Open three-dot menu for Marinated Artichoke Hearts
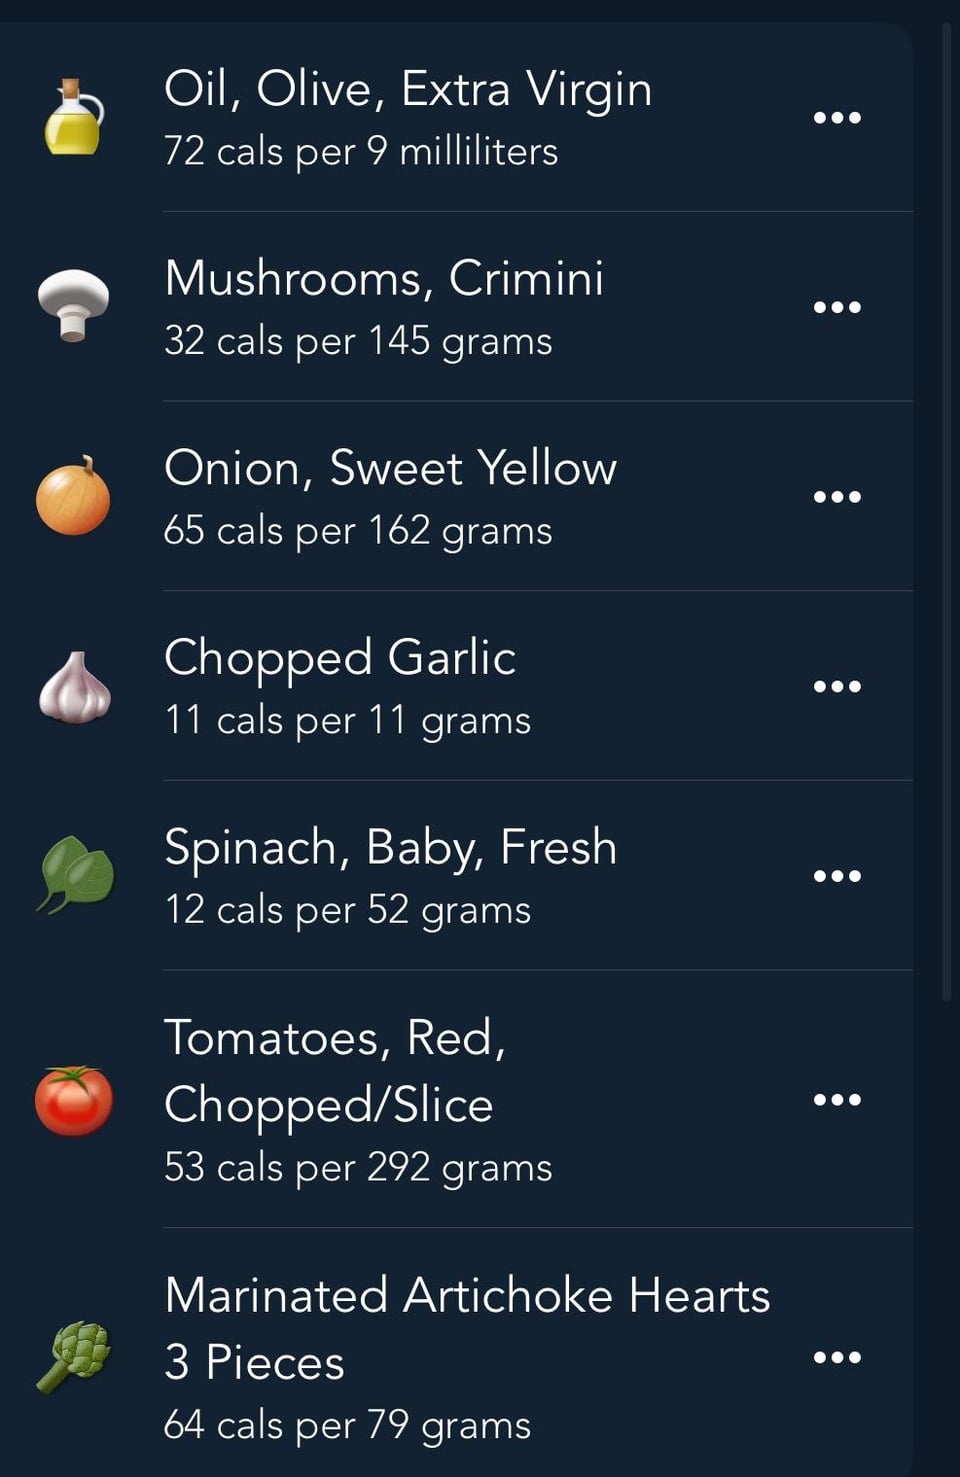 tap(837, 1357)
